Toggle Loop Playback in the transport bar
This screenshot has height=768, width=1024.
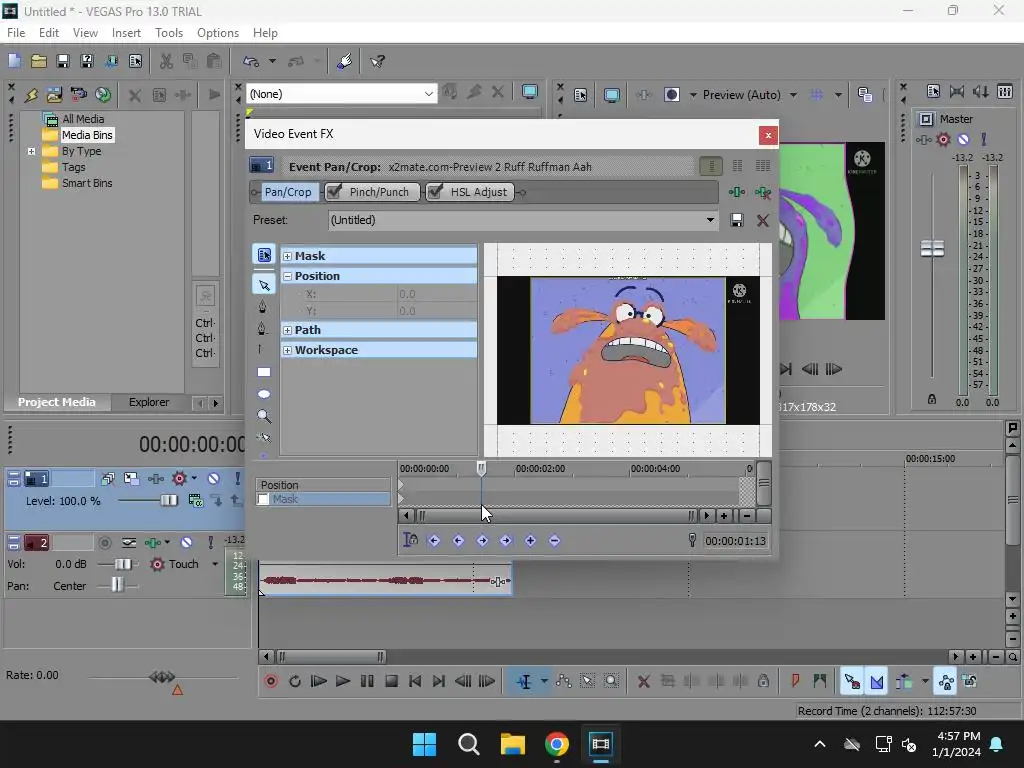295,681
